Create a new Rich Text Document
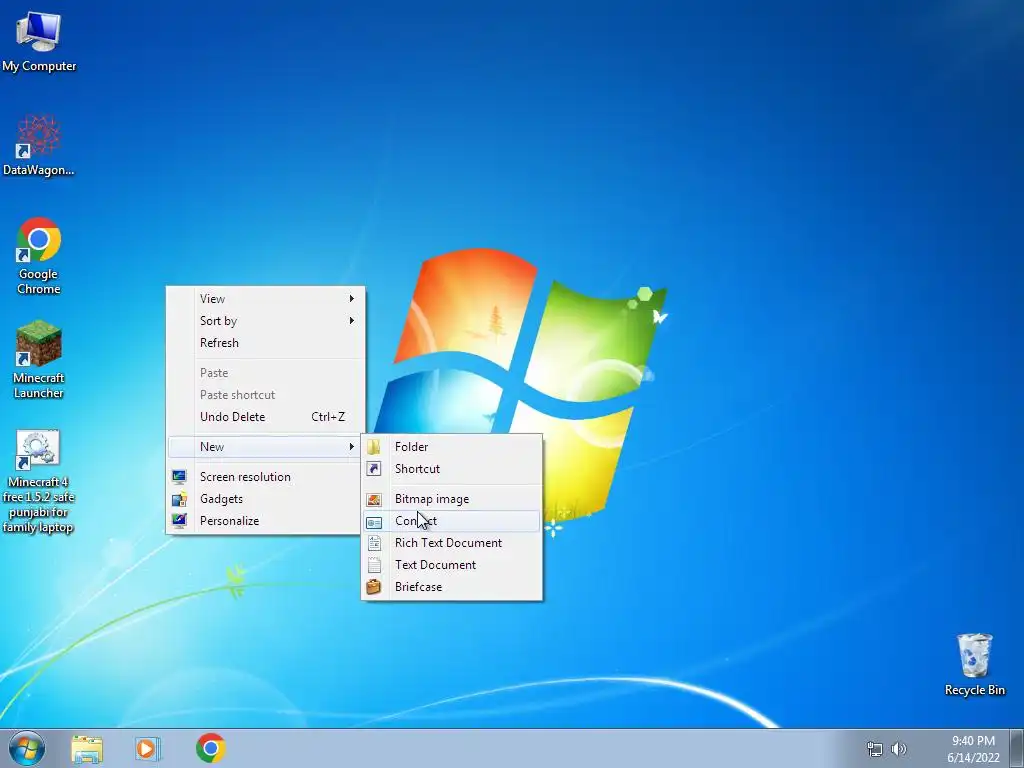This screenshot has height=768, width=1024. 451,543
